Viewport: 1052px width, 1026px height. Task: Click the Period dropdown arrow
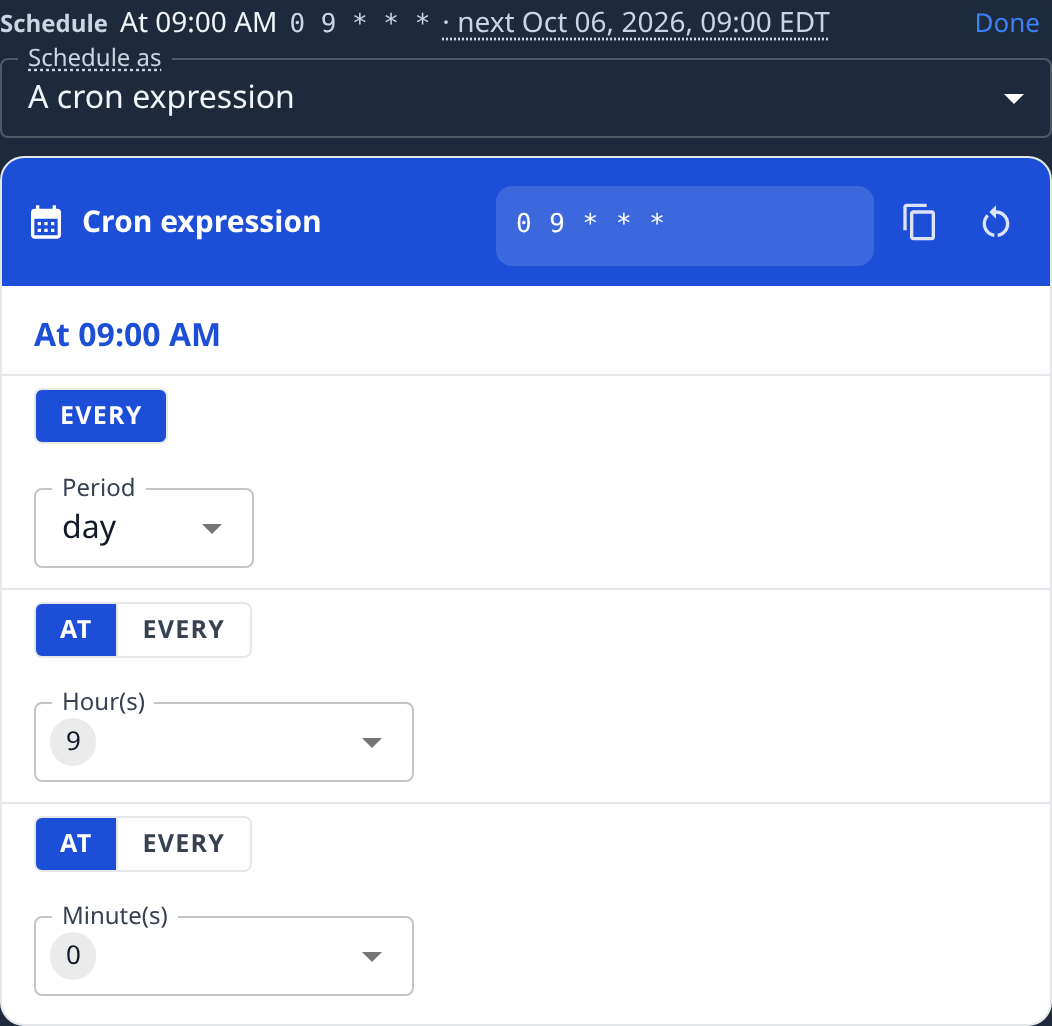pyautogui.click(x=212, y=529)
